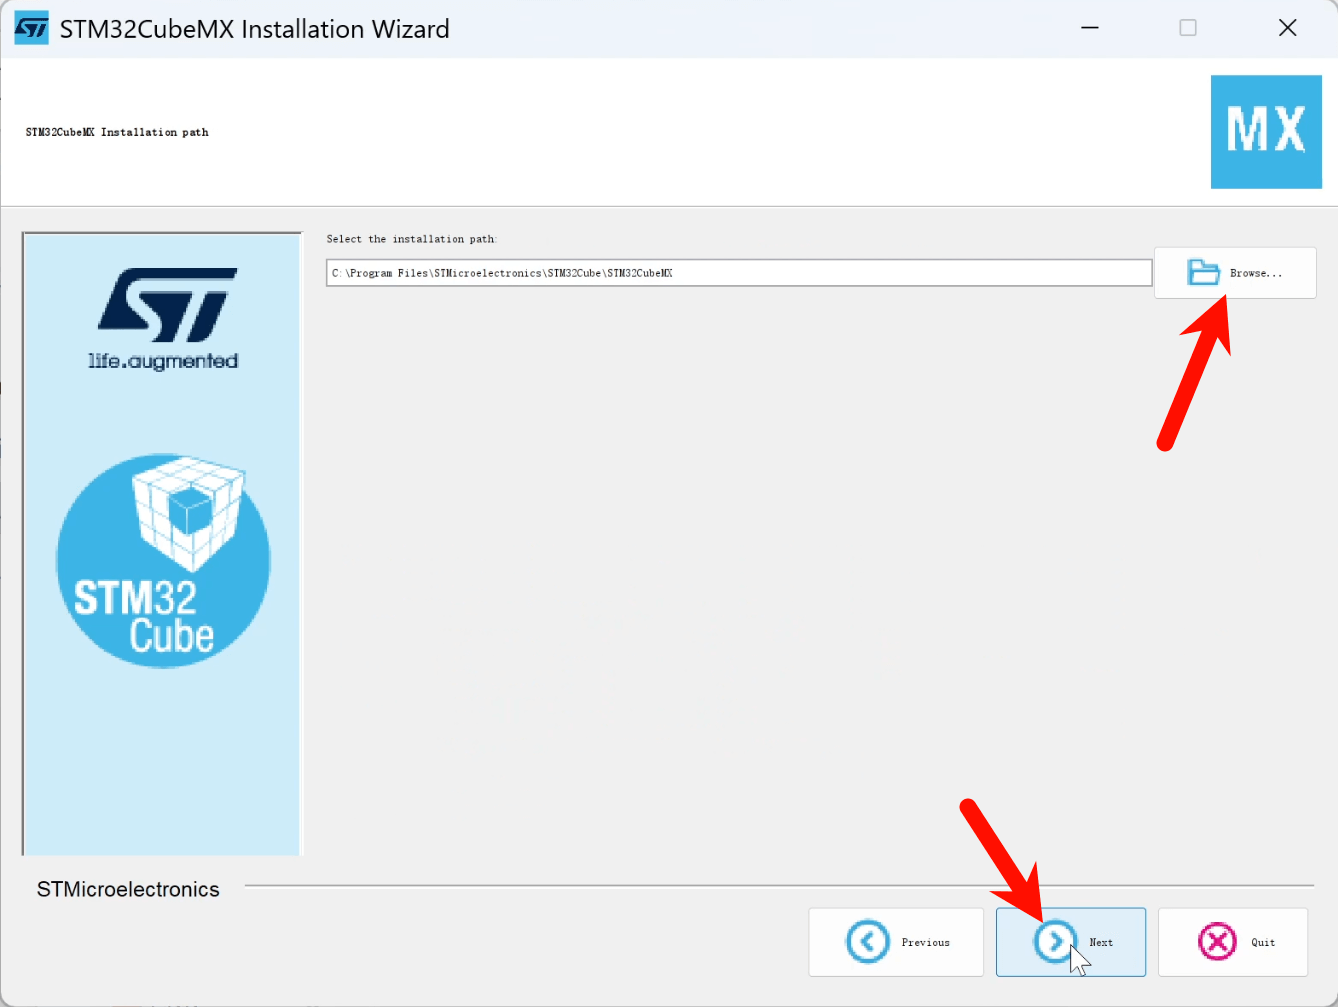Click the ST title bar app icon
The image size is (1338, 1007).
pos(31,28)
